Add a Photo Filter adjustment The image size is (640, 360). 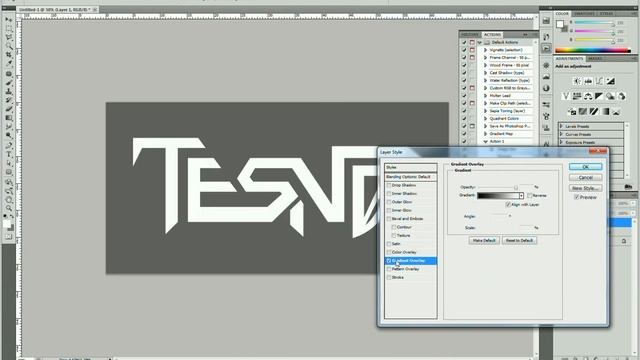coord(610,96)
